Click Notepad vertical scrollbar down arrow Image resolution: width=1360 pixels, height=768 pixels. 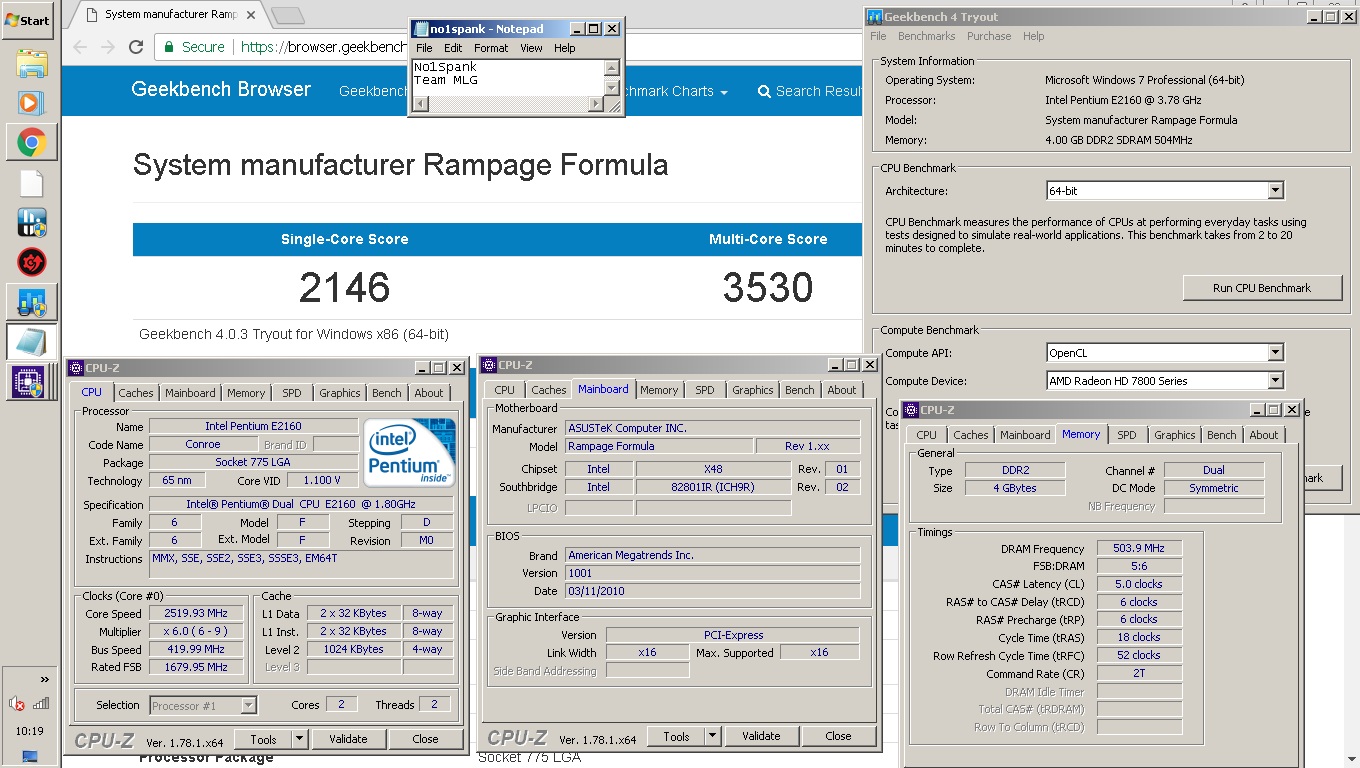coord(612,88)
